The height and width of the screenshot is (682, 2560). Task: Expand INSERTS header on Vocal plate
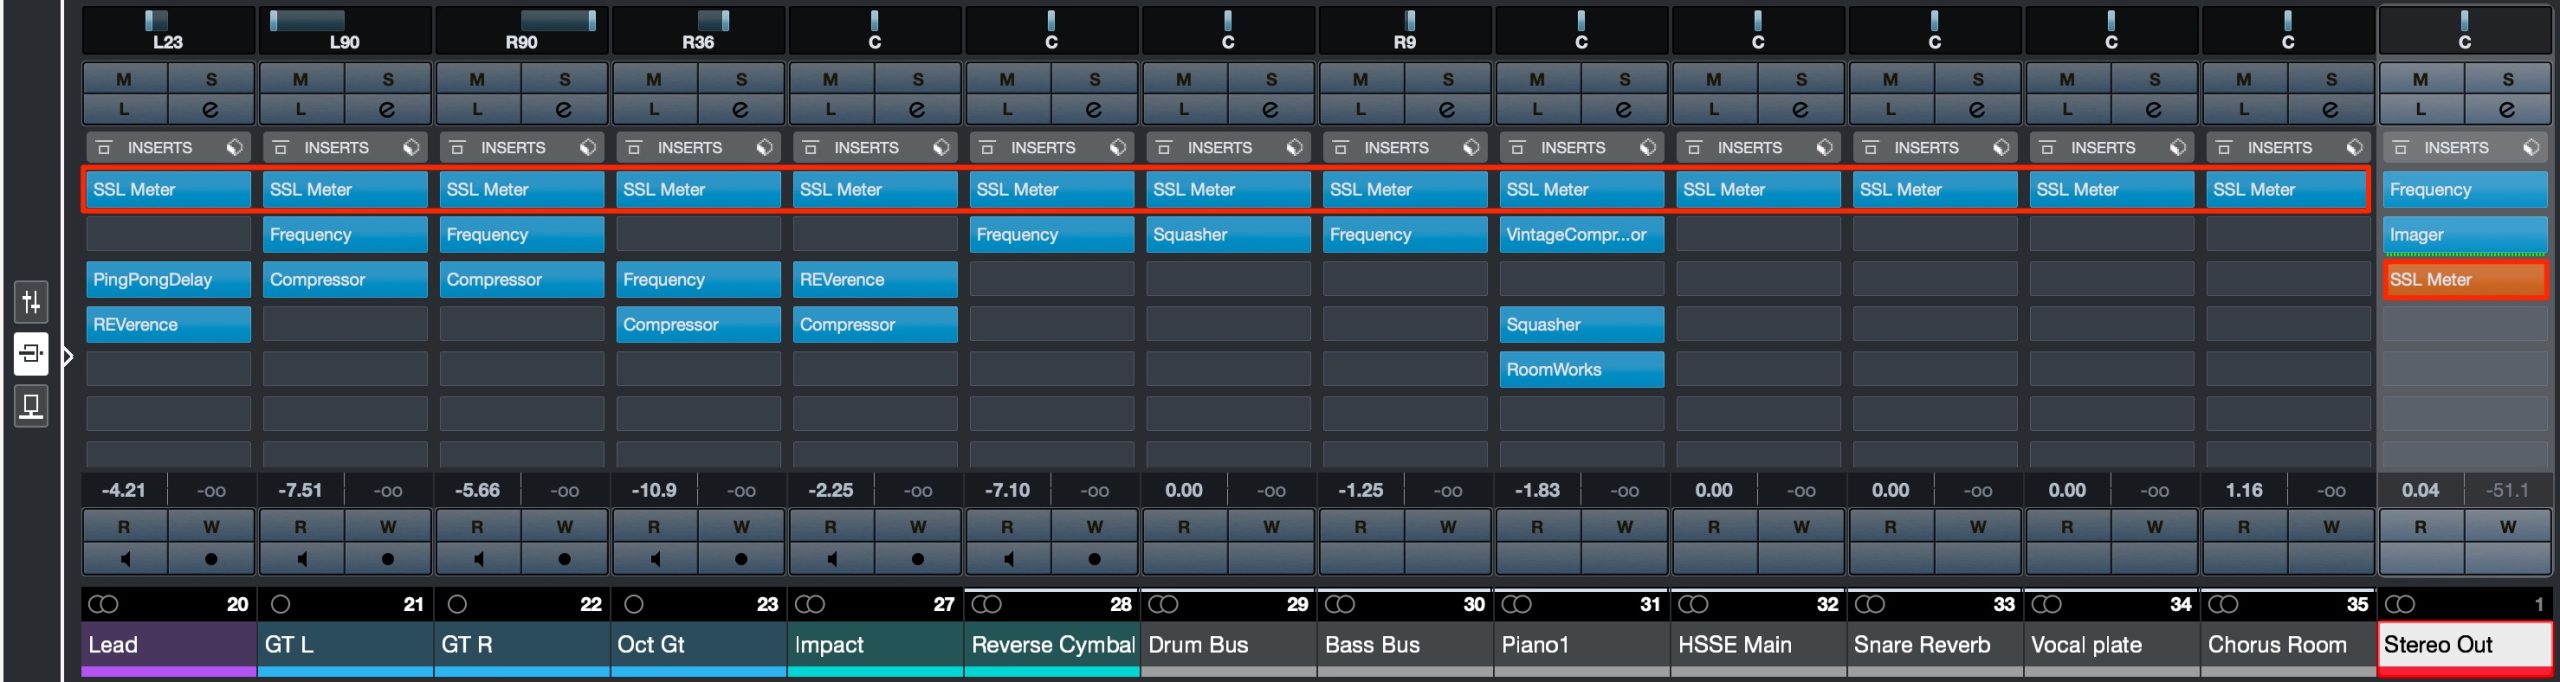(x=2103, y=148)
